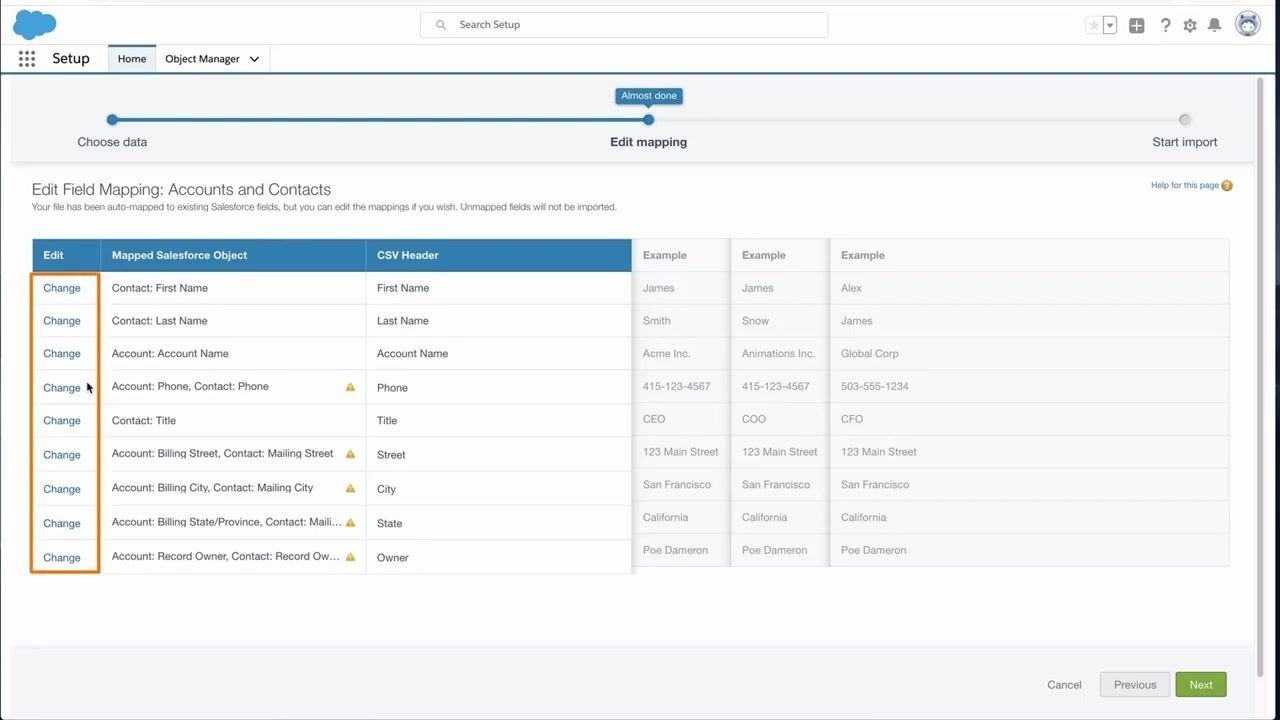This screenshot has width=1280, height=720.
Task: Change the City field mapping
Action: pos(62,489)
